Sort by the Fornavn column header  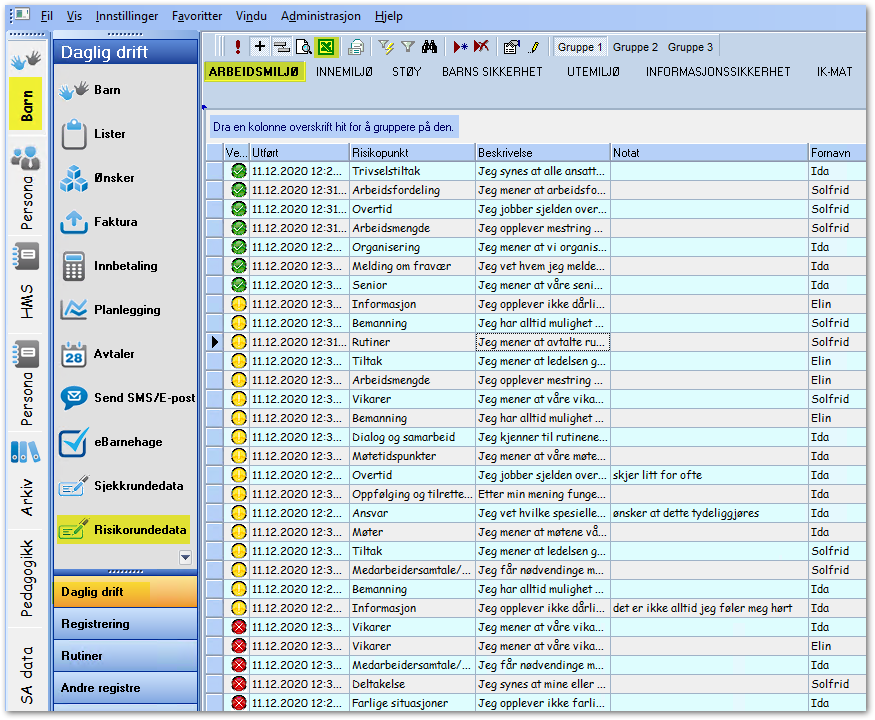click(x=836, y=152)
